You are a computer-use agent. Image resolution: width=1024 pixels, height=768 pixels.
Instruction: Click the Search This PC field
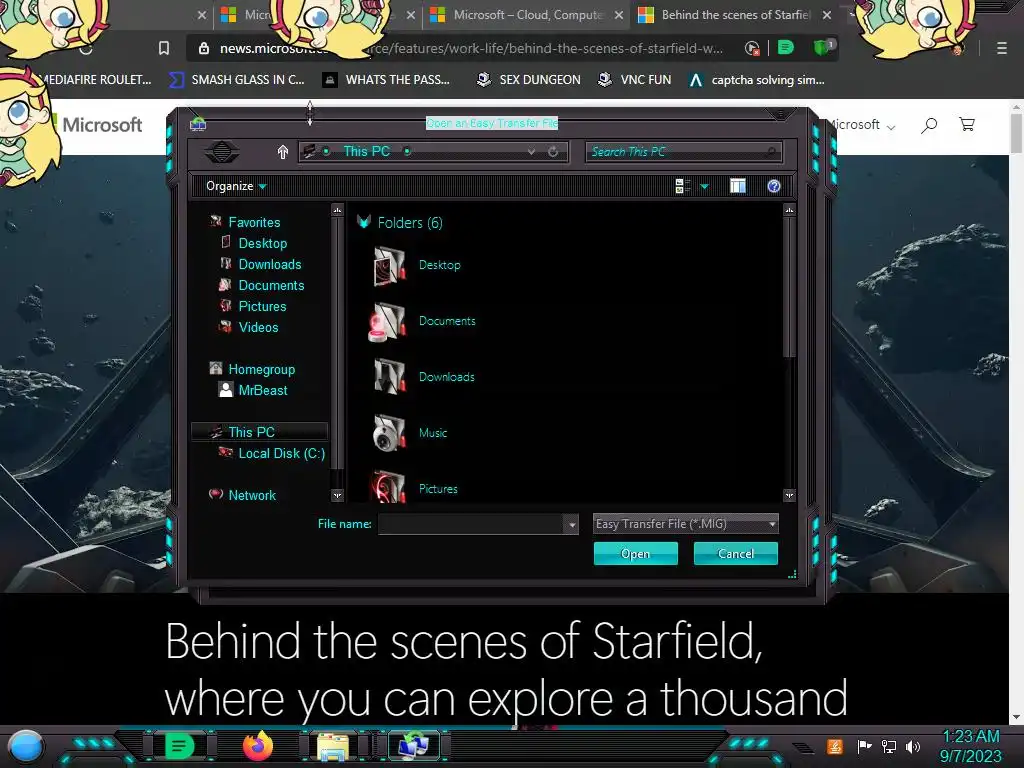point(684,152)
